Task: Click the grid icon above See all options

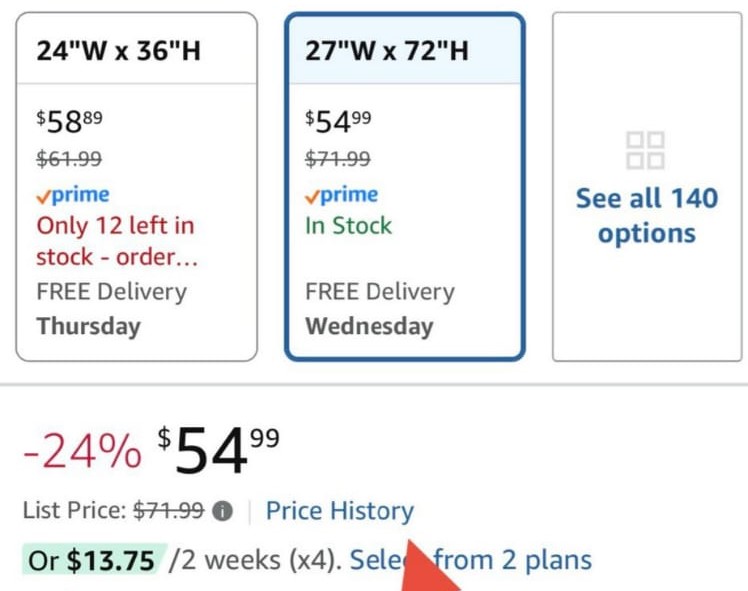Action: pos(645,150)
